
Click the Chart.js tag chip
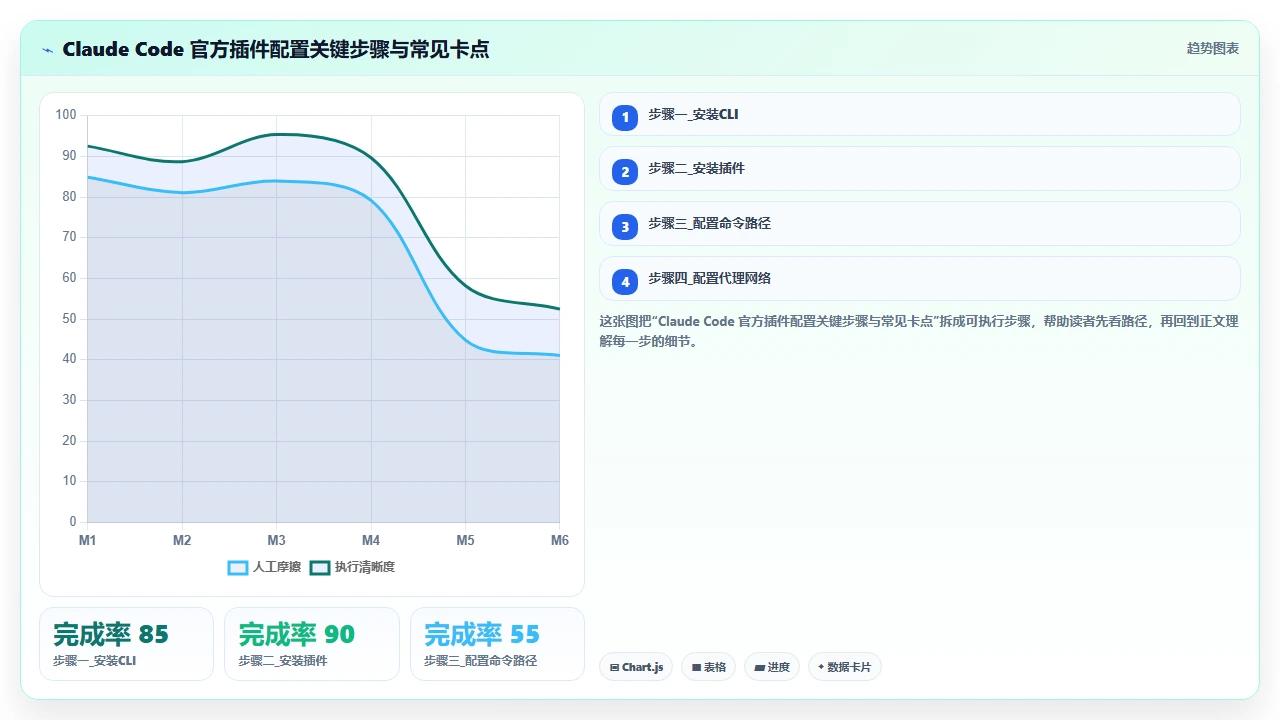pyautogui.click(x=636, y=667)
